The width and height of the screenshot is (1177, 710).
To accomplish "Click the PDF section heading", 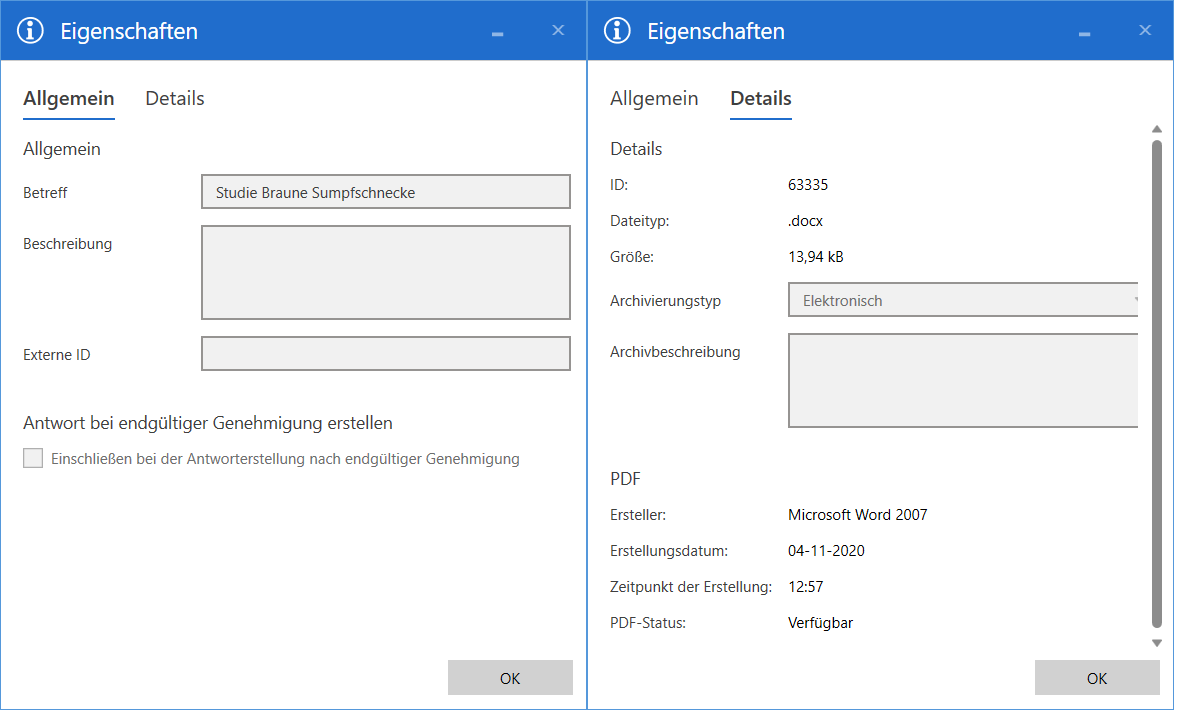I will click(x=625, y=479).
